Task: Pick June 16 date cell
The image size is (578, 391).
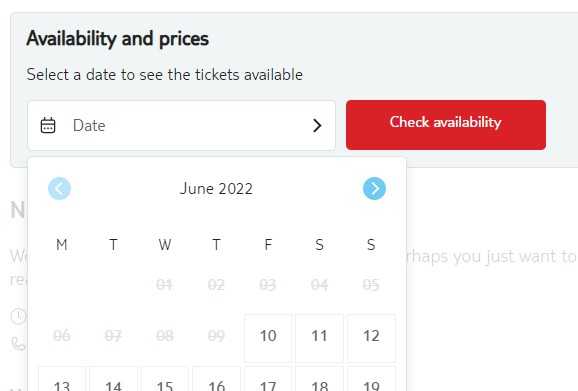Action: tap(216, 379)
